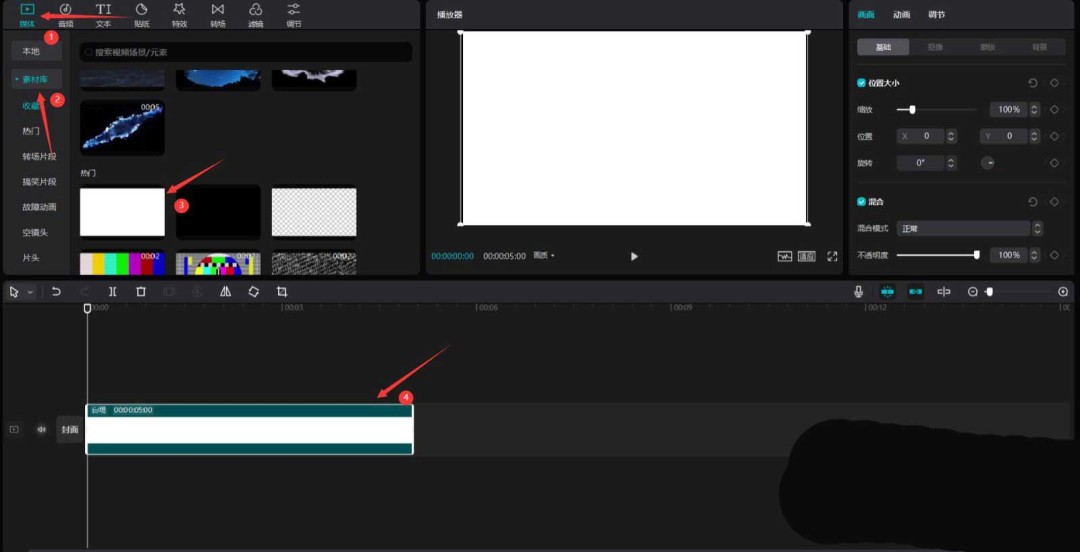Open the 文本 text tab
The height and width of the screenshot is (552, 1080).
[x=103, y=15]
